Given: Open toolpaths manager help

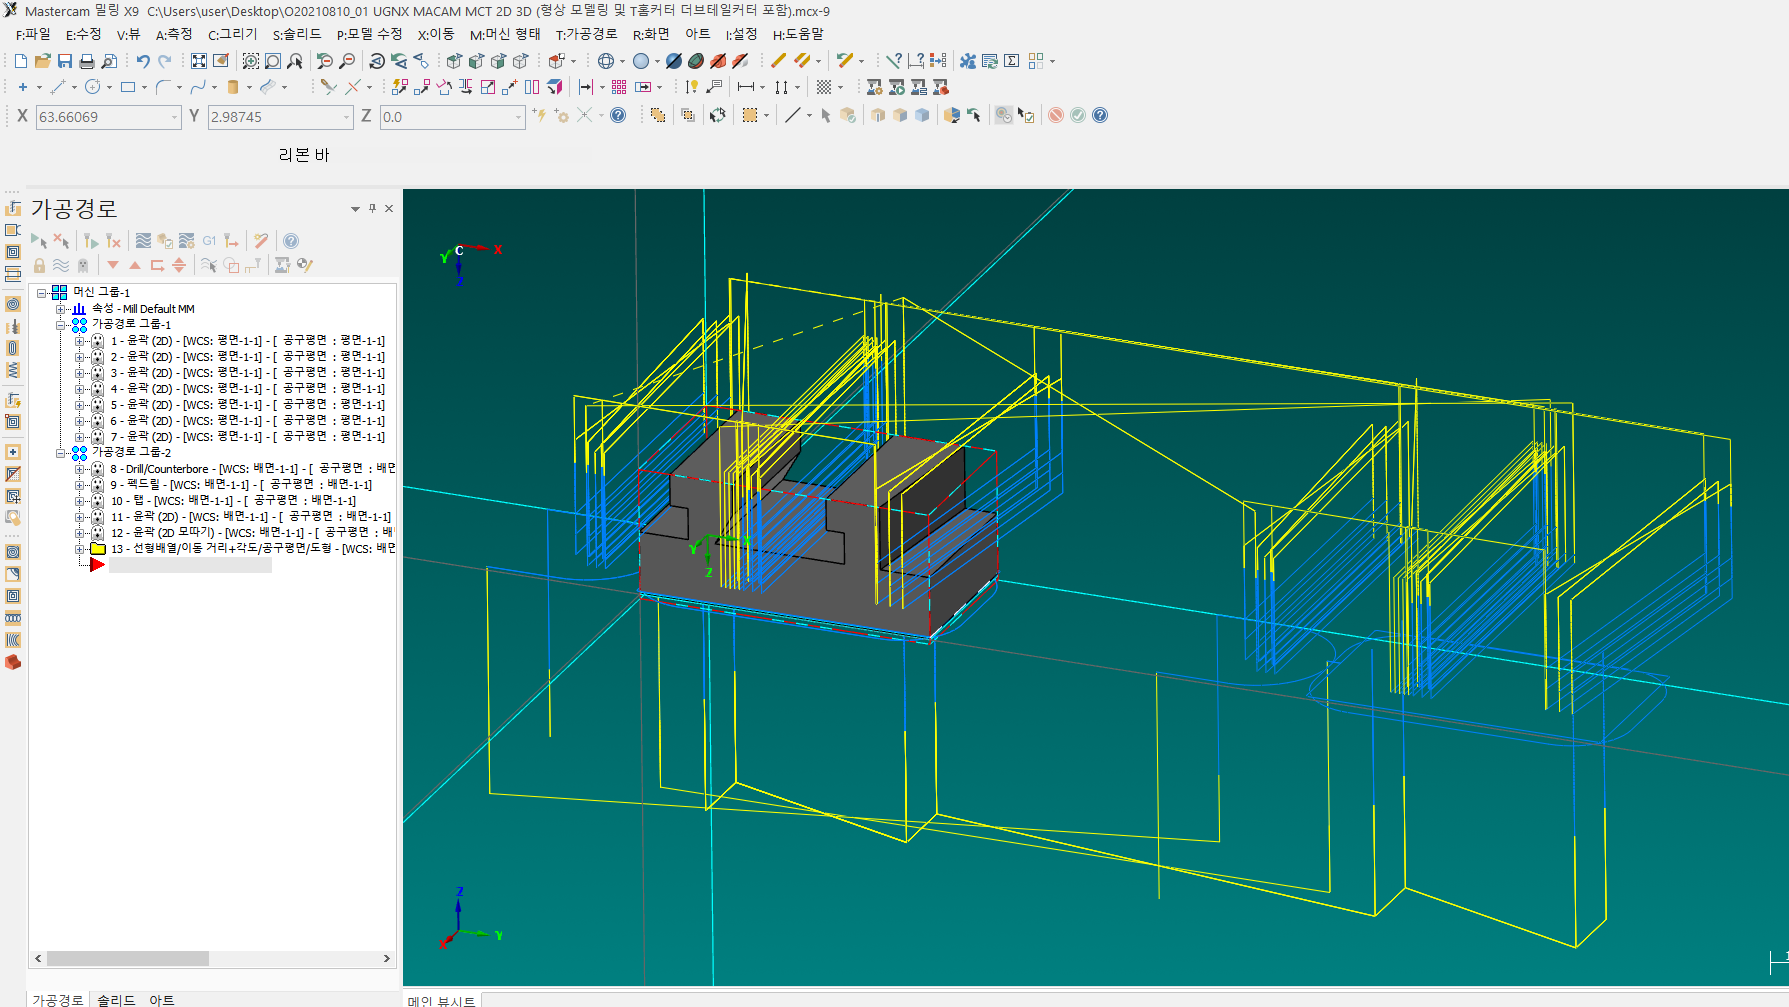Looking at the screenshot, I should tap(291, 241).
